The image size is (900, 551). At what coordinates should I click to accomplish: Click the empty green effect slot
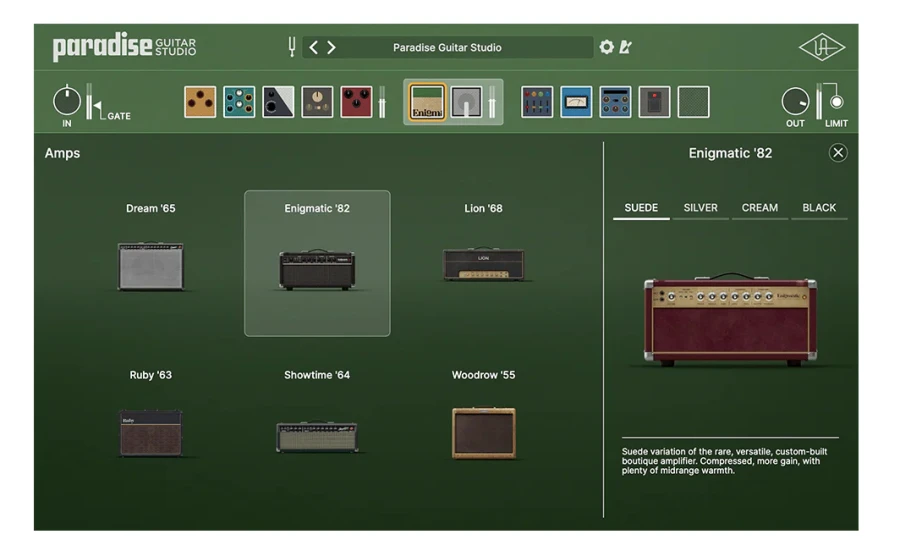[x=693, y=102]
